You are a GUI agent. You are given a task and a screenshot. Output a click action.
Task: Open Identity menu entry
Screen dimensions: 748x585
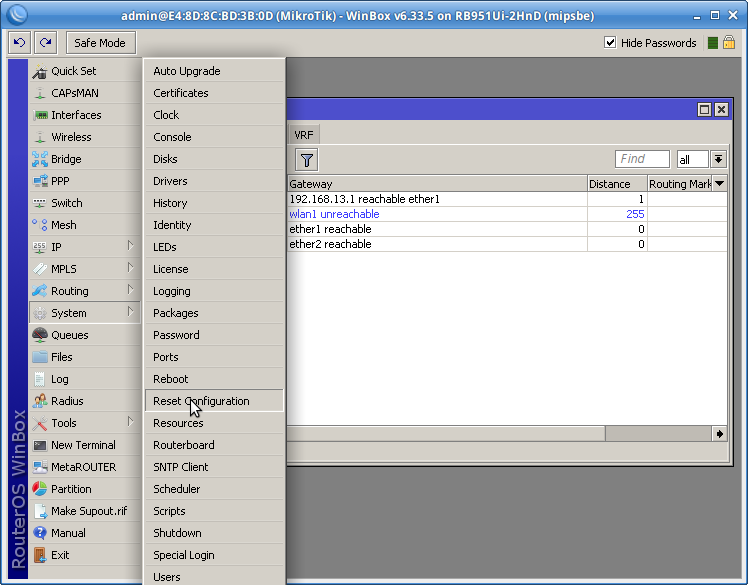(214, 225)
